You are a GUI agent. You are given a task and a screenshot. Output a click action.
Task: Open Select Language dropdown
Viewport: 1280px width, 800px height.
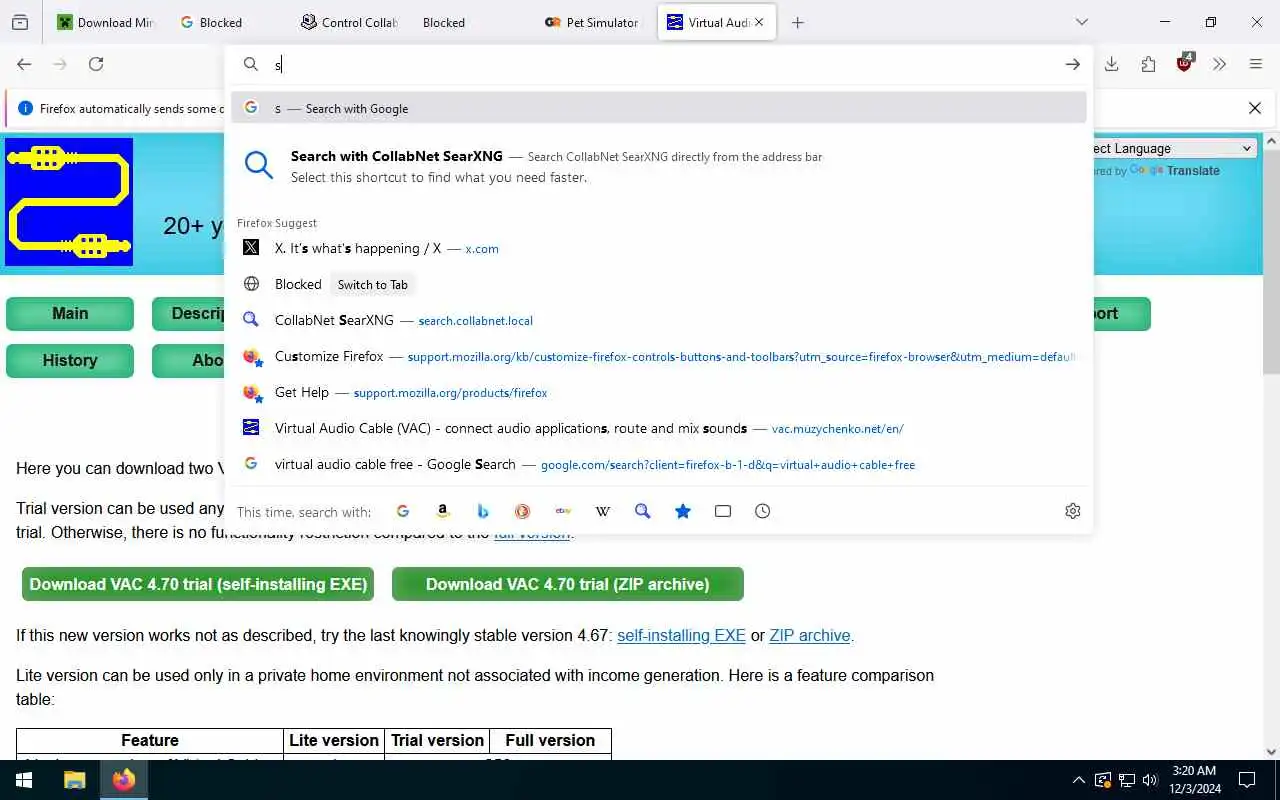coord(1174,148)
